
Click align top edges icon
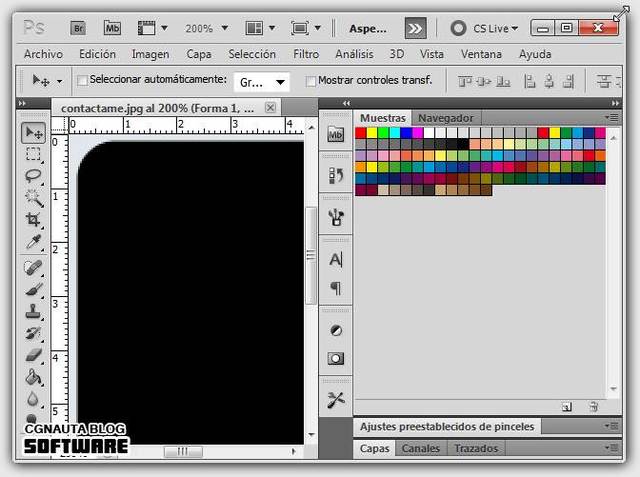(464, 82)
